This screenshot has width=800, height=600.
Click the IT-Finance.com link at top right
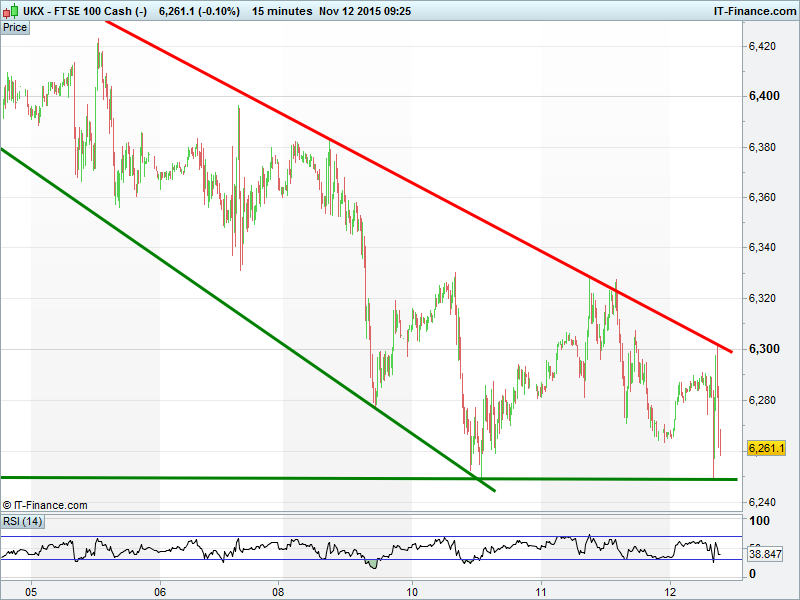[755, 11]
